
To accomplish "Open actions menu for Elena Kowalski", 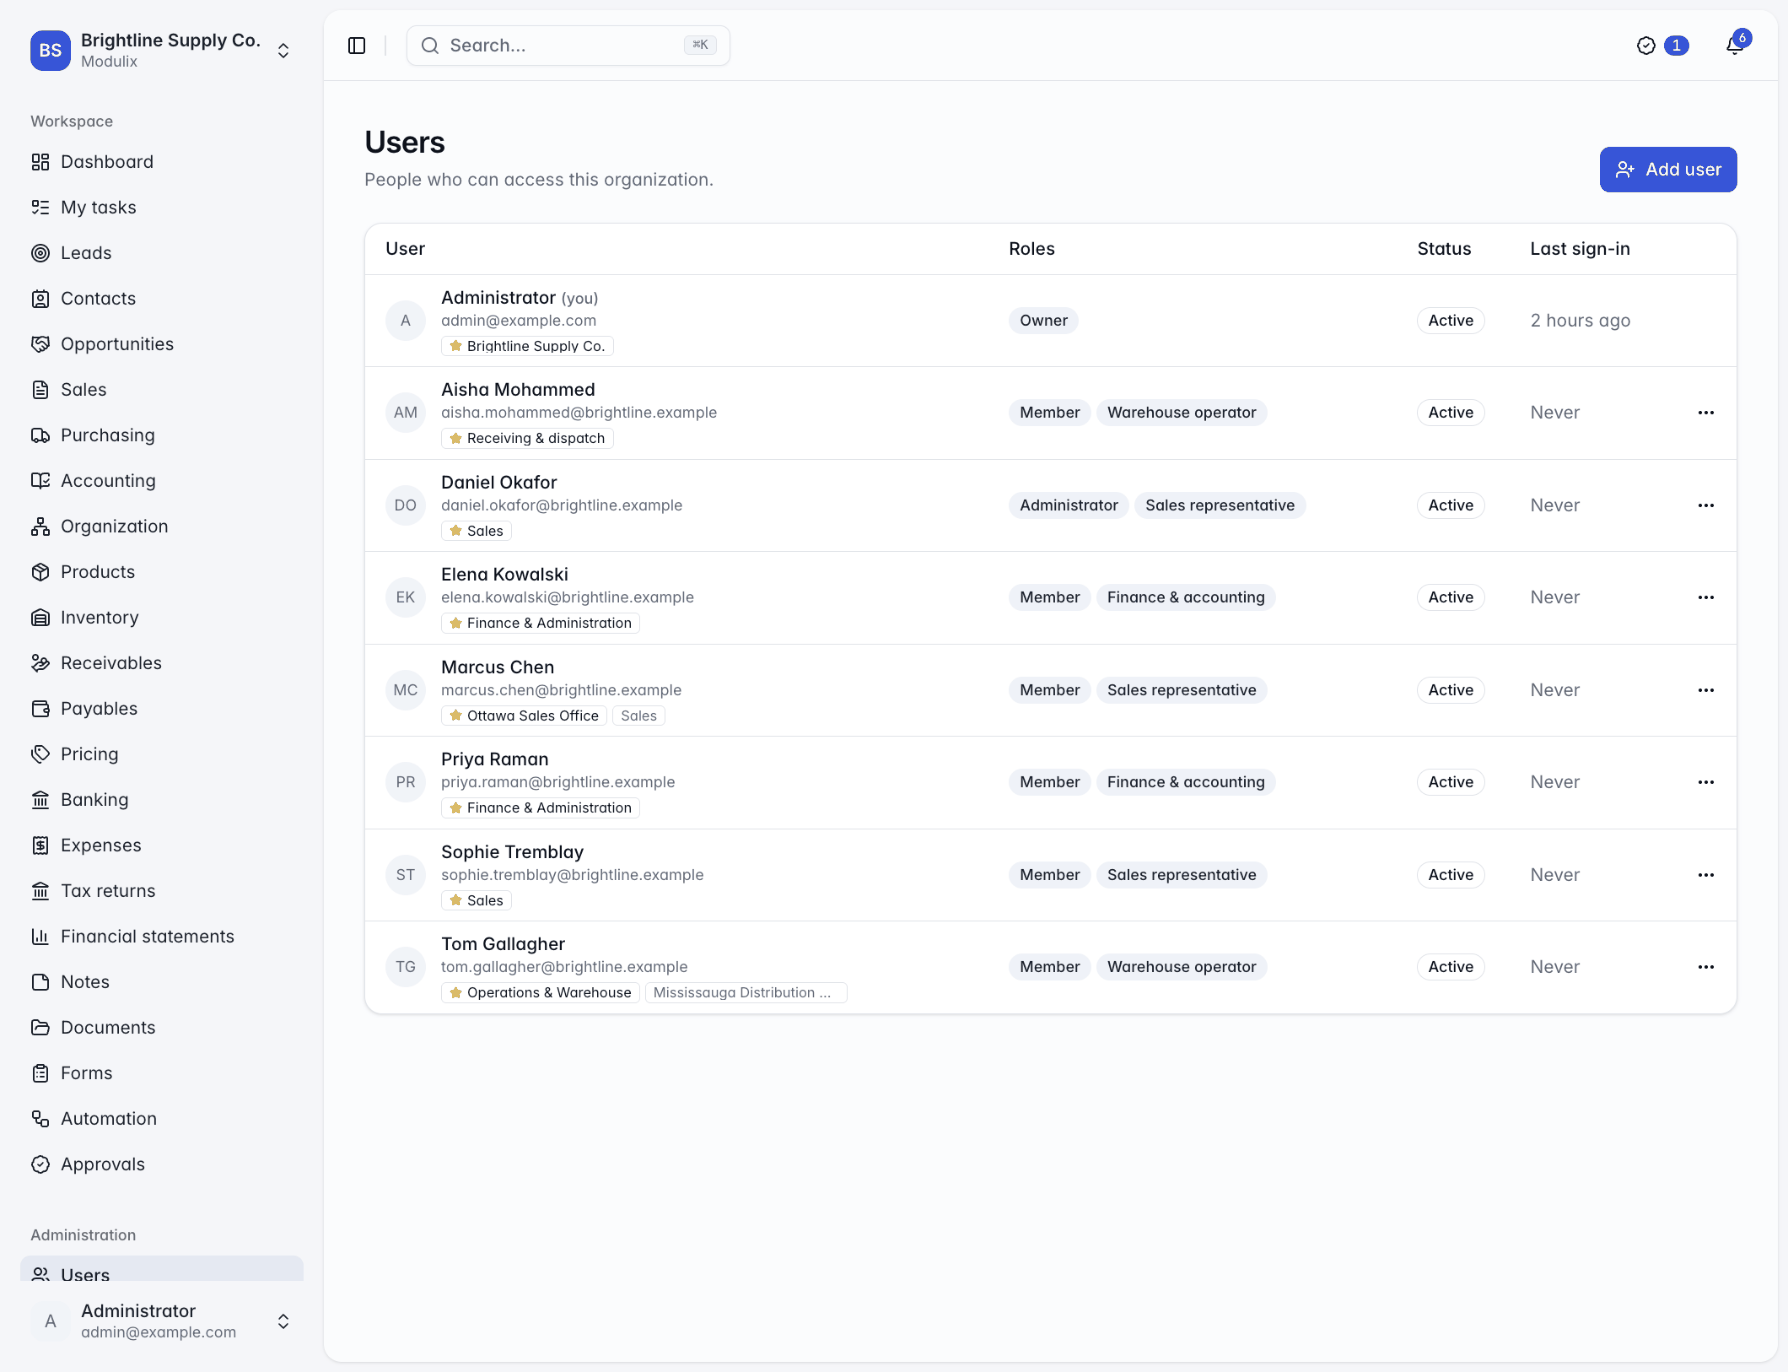I will [x=1706, y=597].
